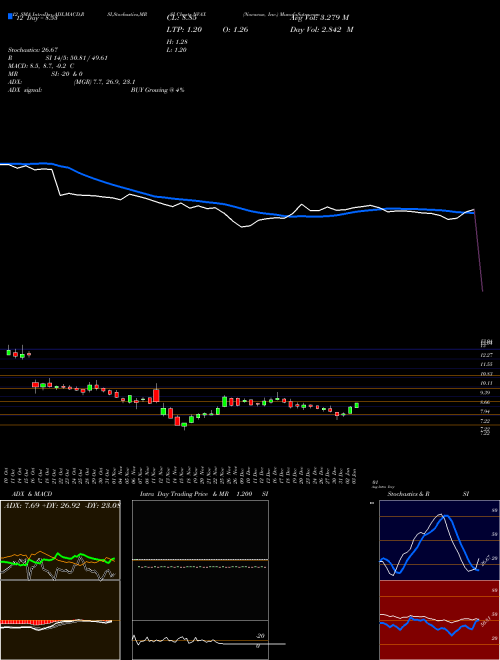Click the MR SI: -20 & 0 line

[x=45, y=74]
